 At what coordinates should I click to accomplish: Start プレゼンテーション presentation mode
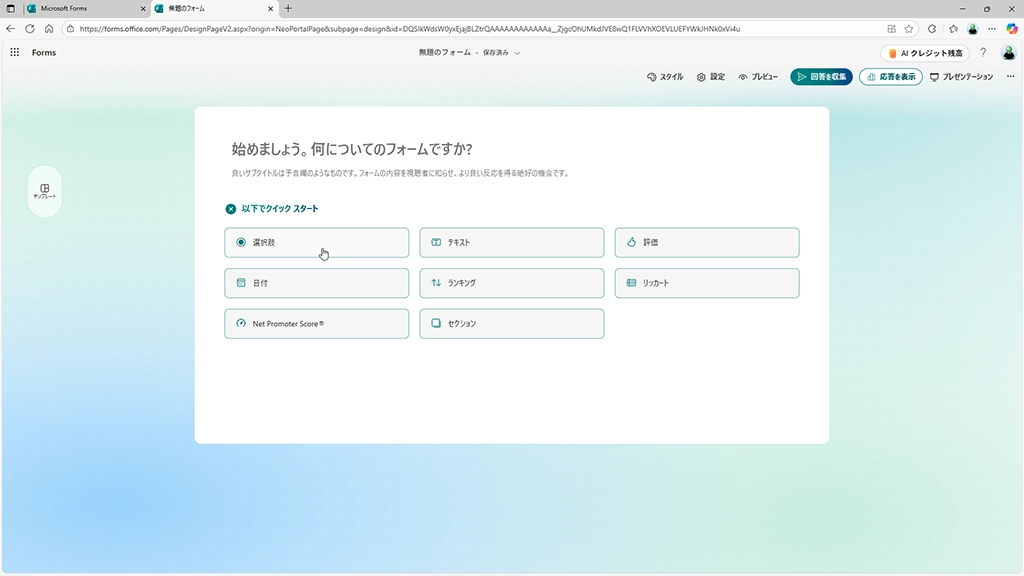tap(961, 77)
